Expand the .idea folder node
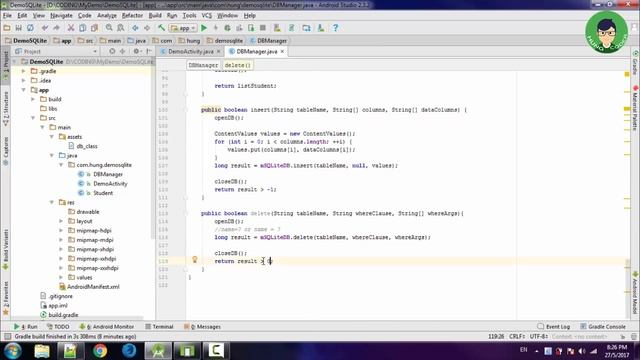This screenshot has height=360, width=640. click(x=24, y=80)
